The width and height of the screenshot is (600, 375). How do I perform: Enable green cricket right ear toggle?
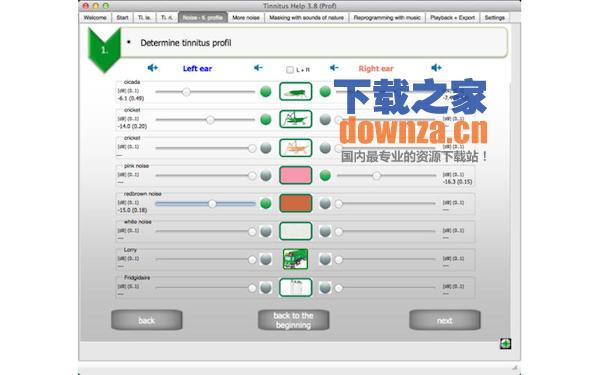click(325, 119)
